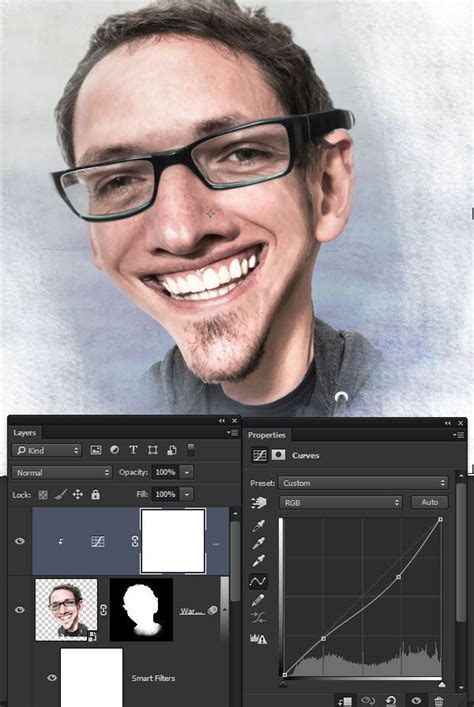Click the smooth curve values icon
The width and height of the screenshot is (474, 707).
pos(258,618)
